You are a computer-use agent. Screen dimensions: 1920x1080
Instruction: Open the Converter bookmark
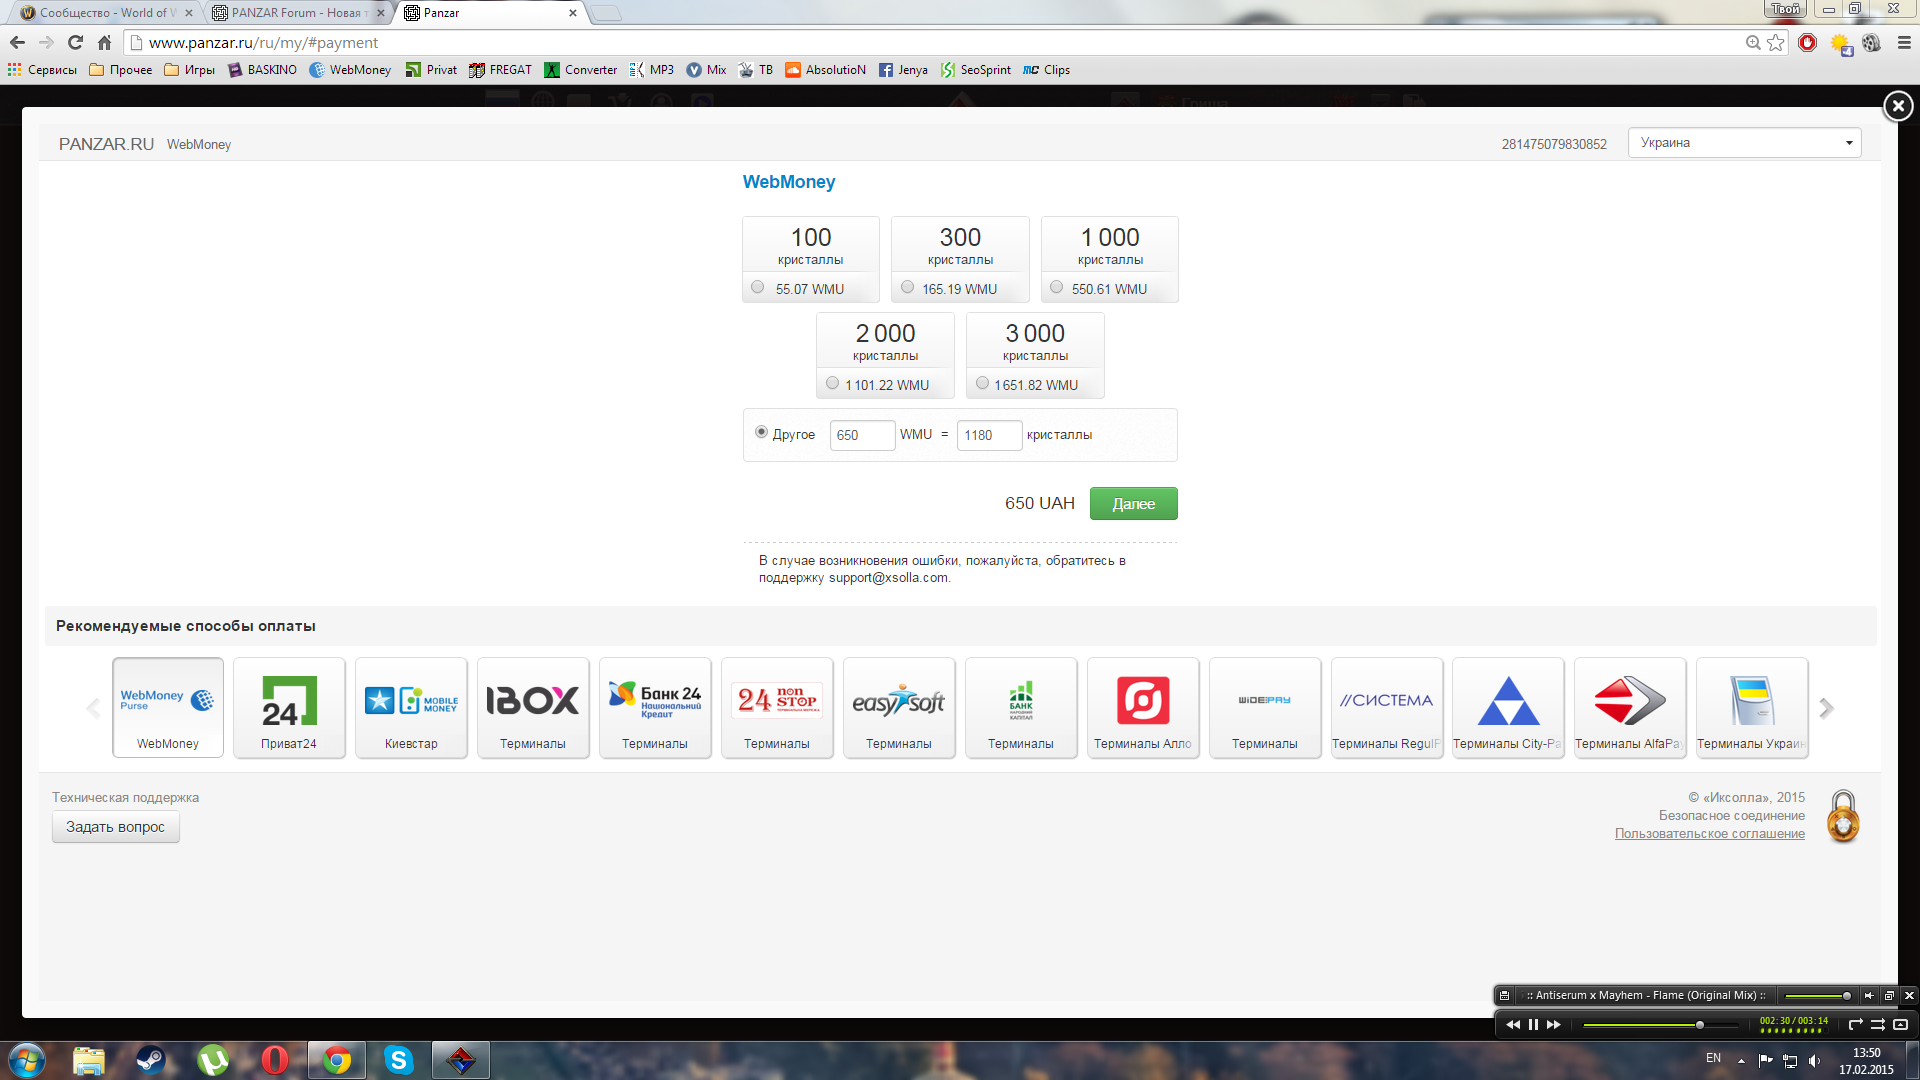coord(581,70)
